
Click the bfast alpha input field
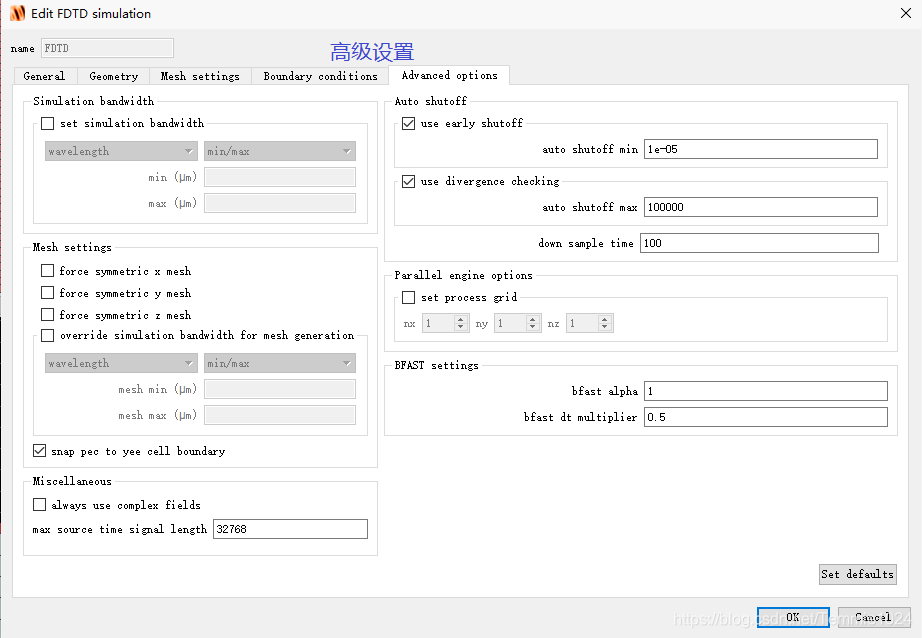coord(766,391)
